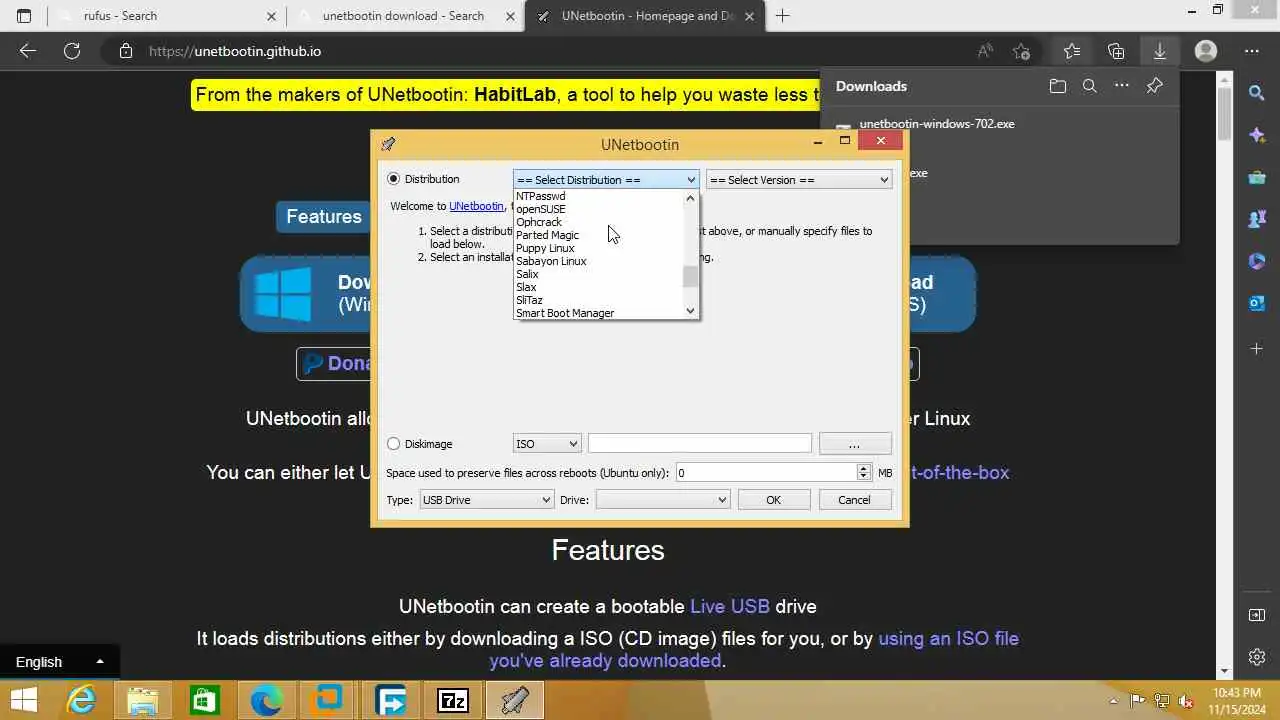Open the HabitLab link in the banner
Screen dimensions: 1280x720
tap(516, 95)
